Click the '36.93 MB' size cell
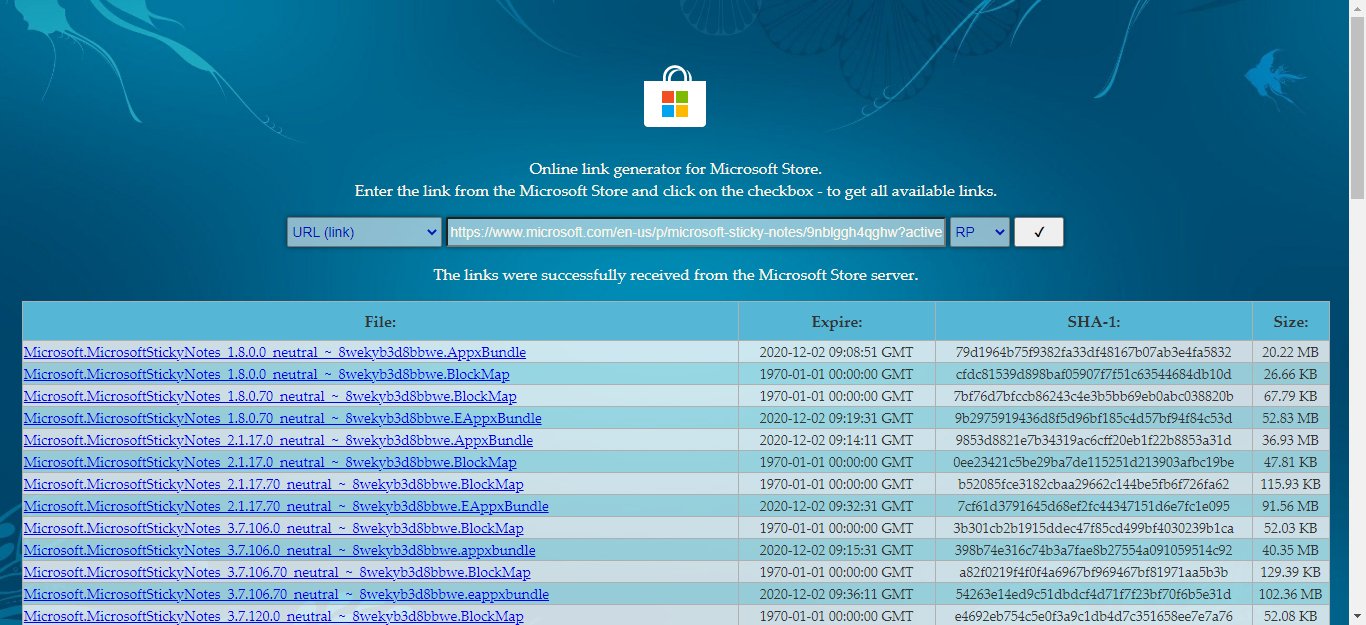The height and width of the screenshot is (625, 1366). [1290, 440]
